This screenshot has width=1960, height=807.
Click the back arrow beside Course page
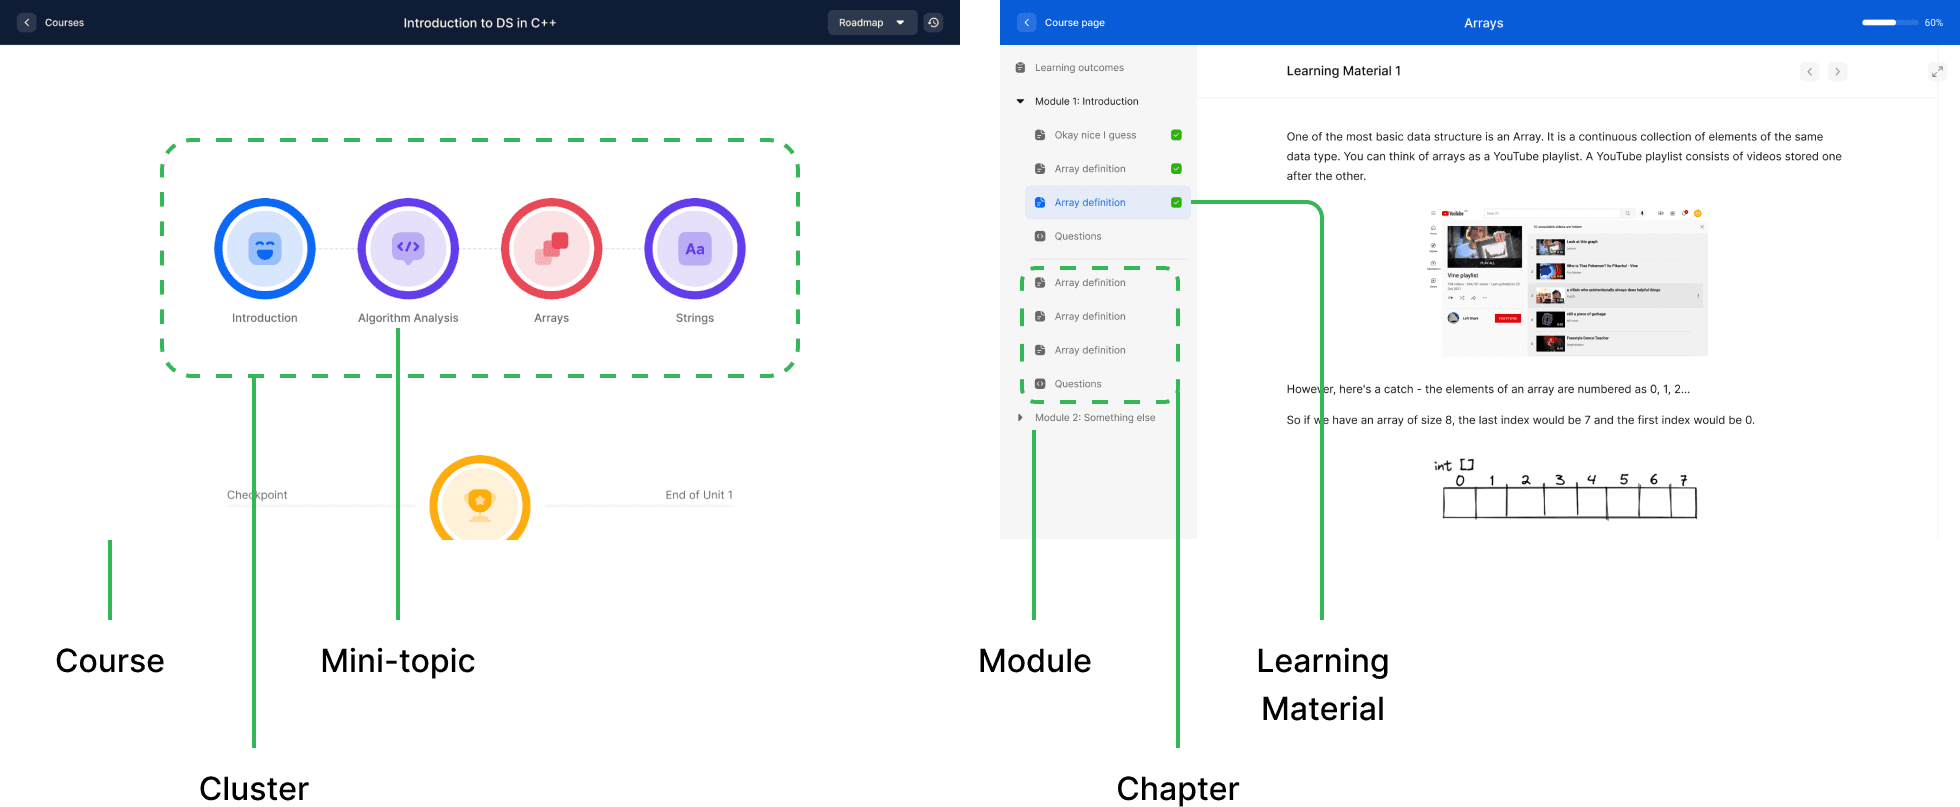tap(1027, 22)
